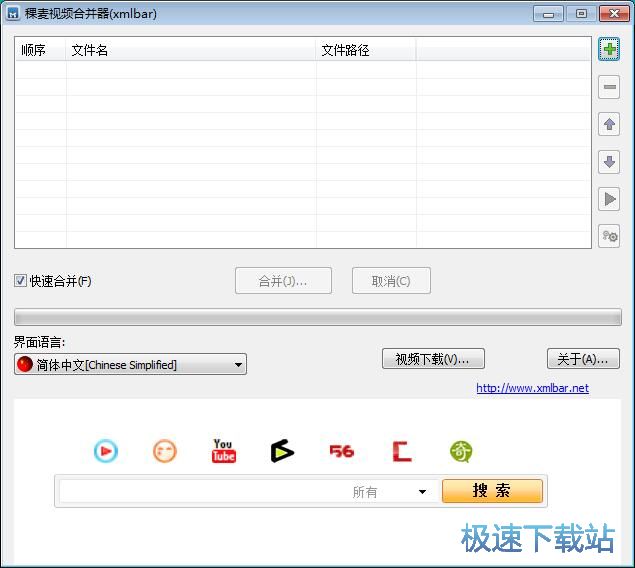Click the blue play circle video site icon

pos(106,451)
